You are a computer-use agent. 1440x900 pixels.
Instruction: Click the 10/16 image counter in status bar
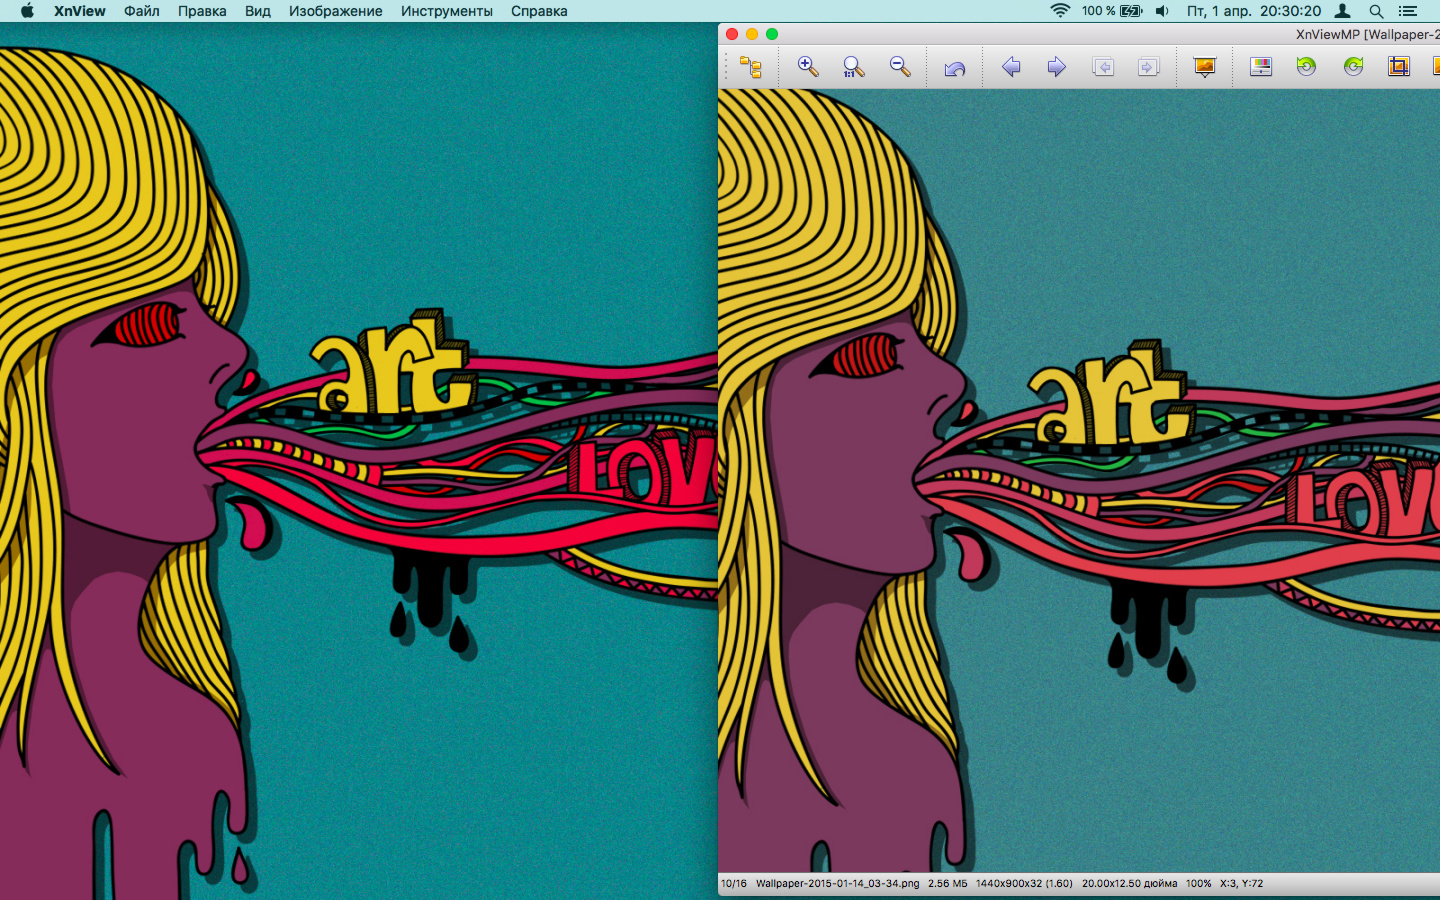[734, 884]
